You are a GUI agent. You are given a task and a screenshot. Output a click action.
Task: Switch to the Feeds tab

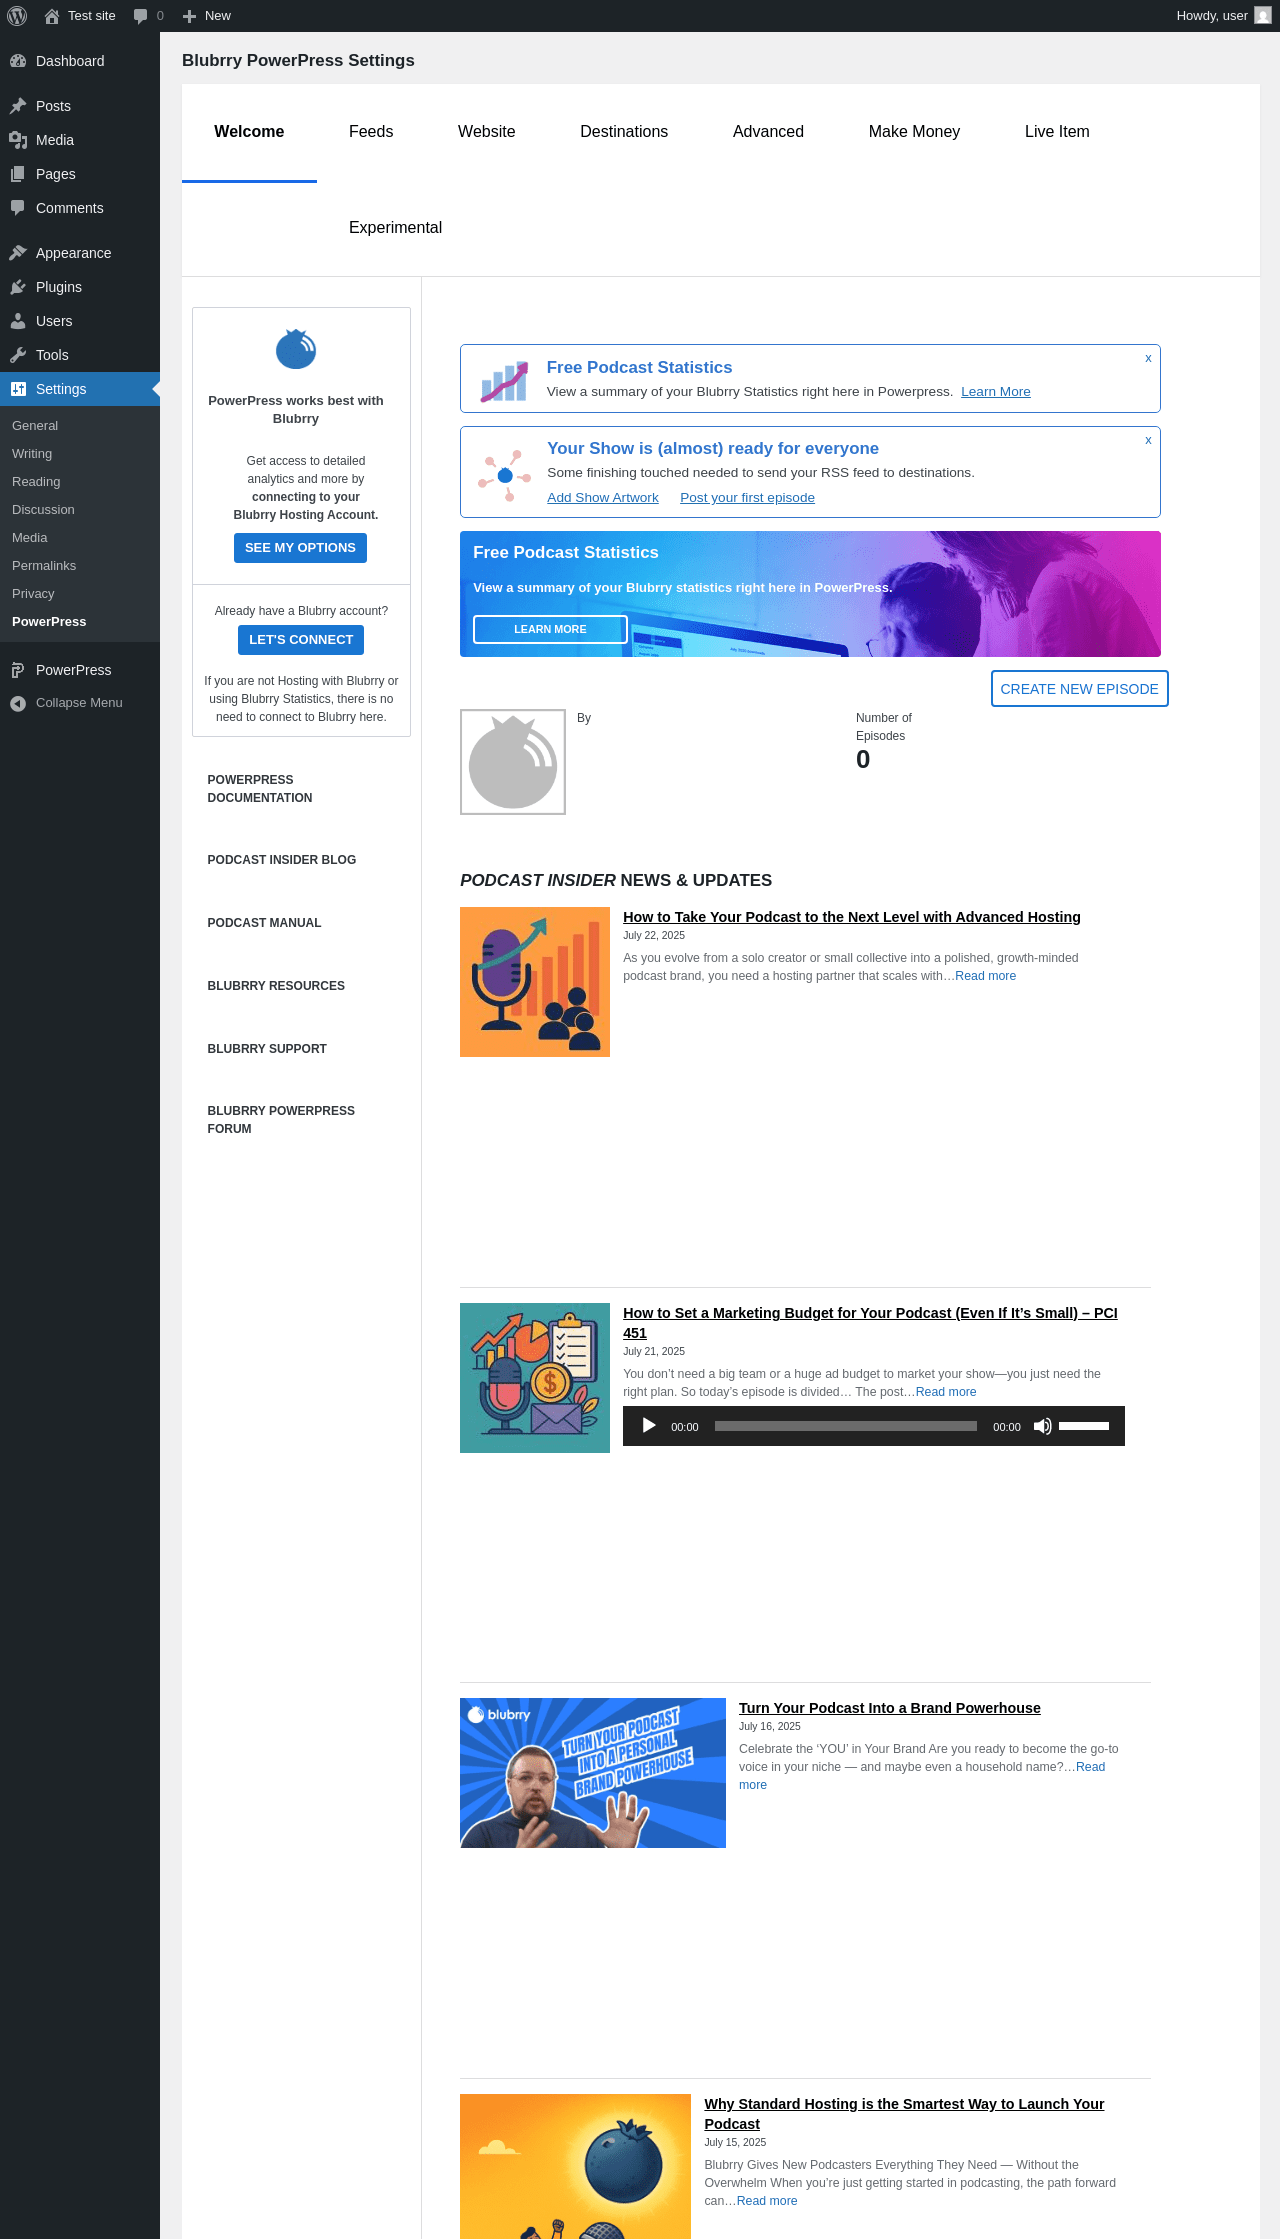pos(371,132)
